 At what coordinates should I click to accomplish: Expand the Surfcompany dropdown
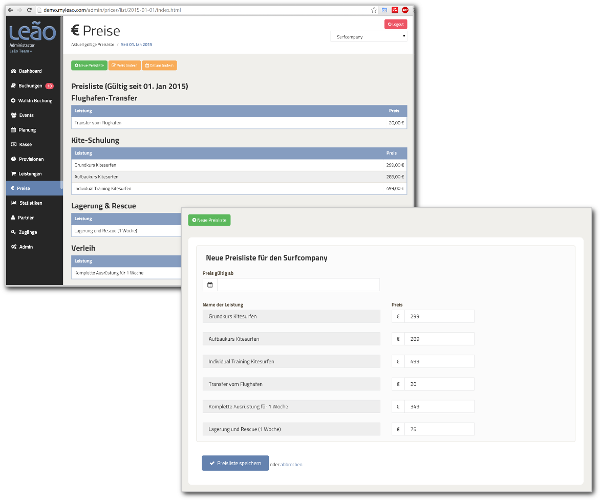point(369,36)
